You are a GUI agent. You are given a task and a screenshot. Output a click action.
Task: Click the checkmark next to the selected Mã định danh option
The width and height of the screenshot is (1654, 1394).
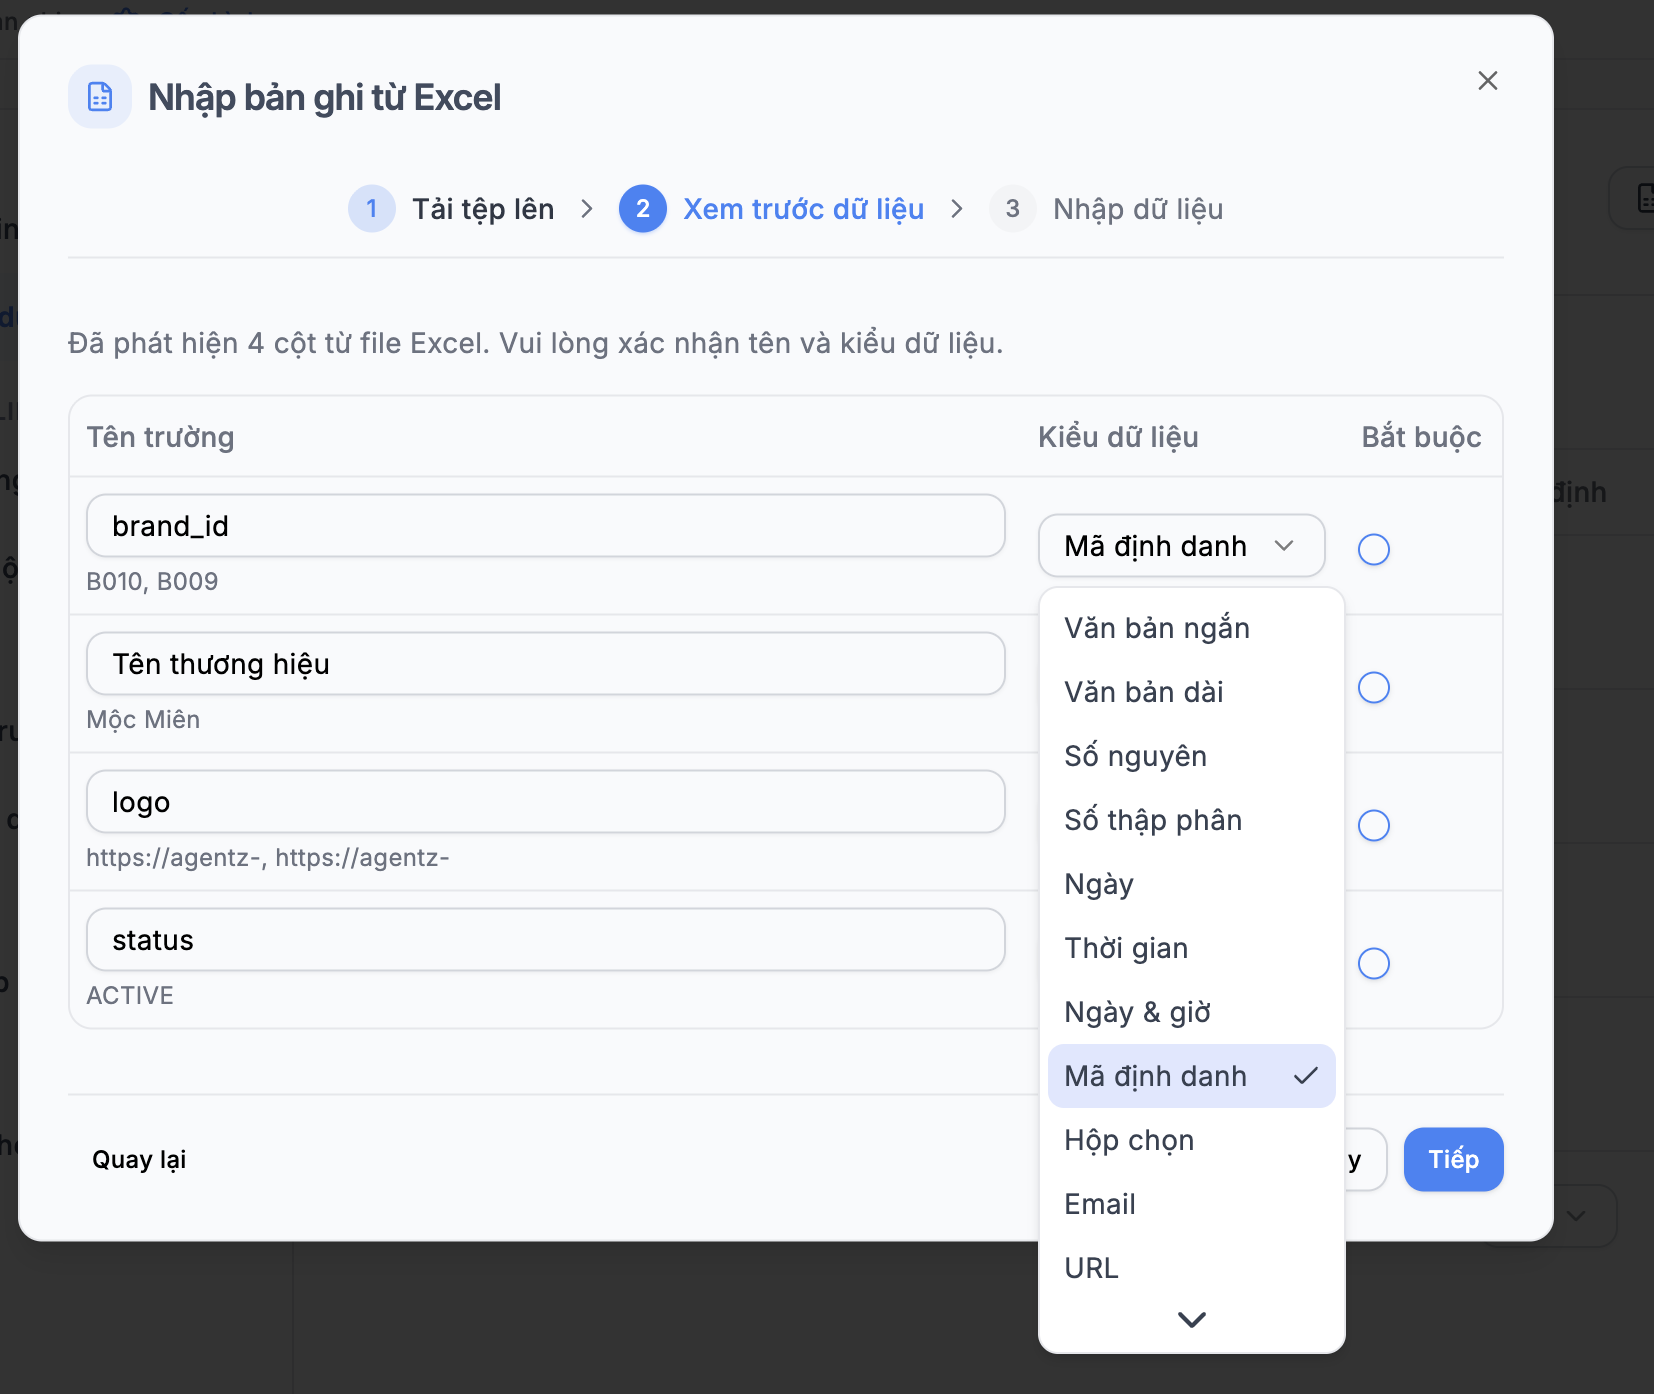click(x=1306, y=1076)
